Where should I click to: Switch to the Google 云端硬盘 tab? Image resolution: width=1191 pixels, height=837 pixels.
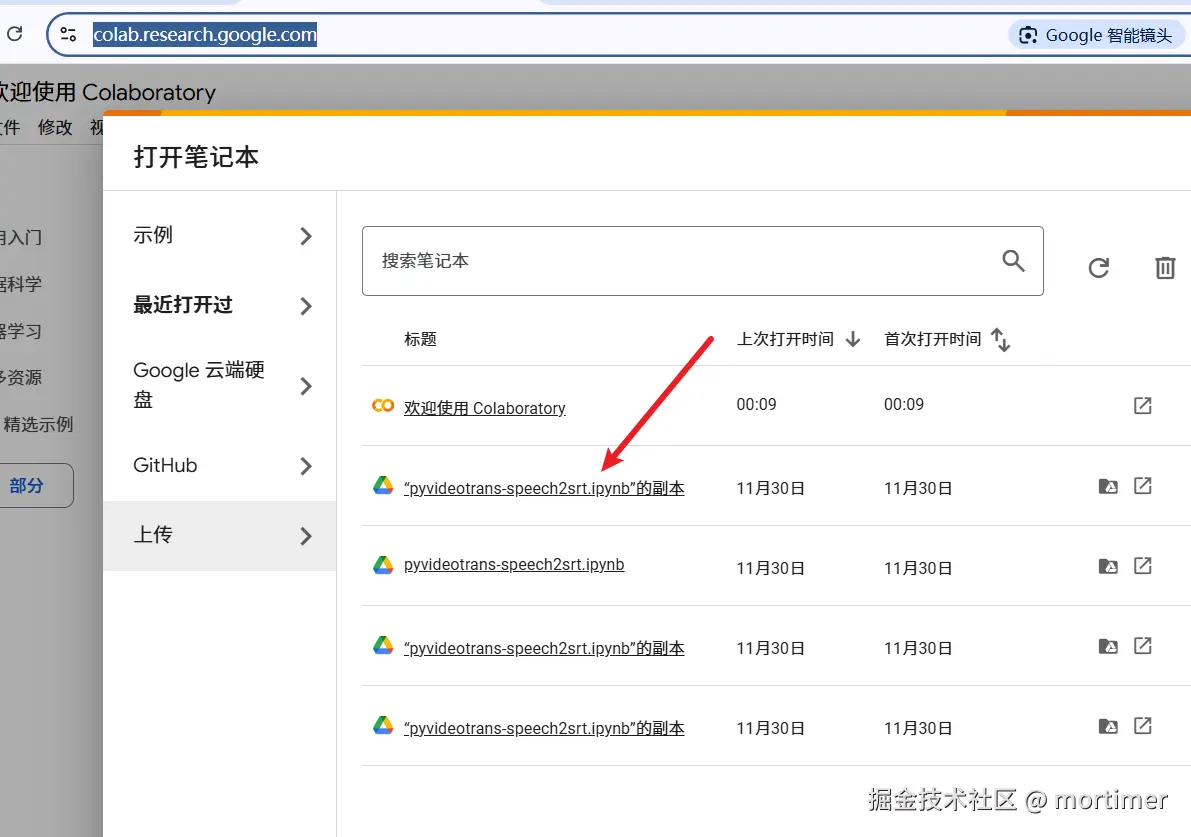click(220, 385)
